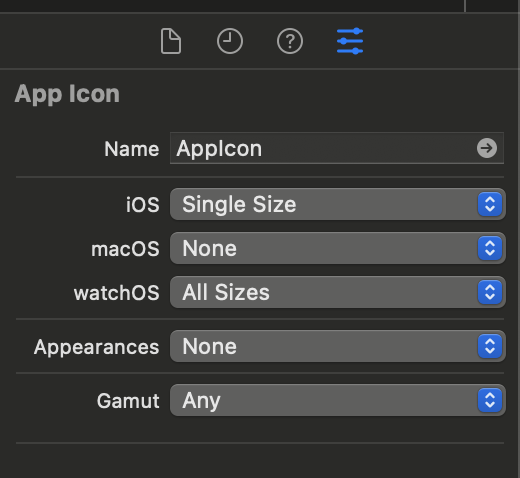The width and height of the screenshot is (520, 478).
Task: Click the blue chevrons on Gamut popup
Action: [490, 400]
